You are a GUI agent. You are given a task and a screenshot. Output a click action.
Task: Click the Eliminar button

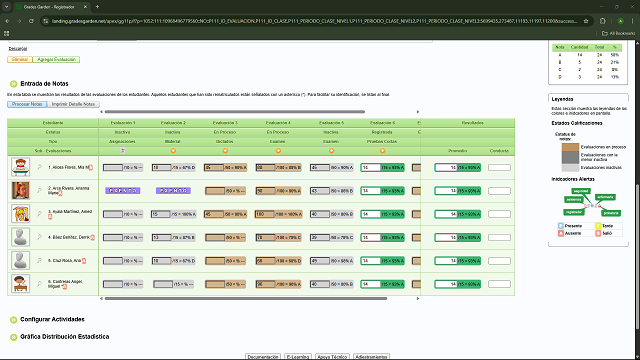[x=20, y=60]
